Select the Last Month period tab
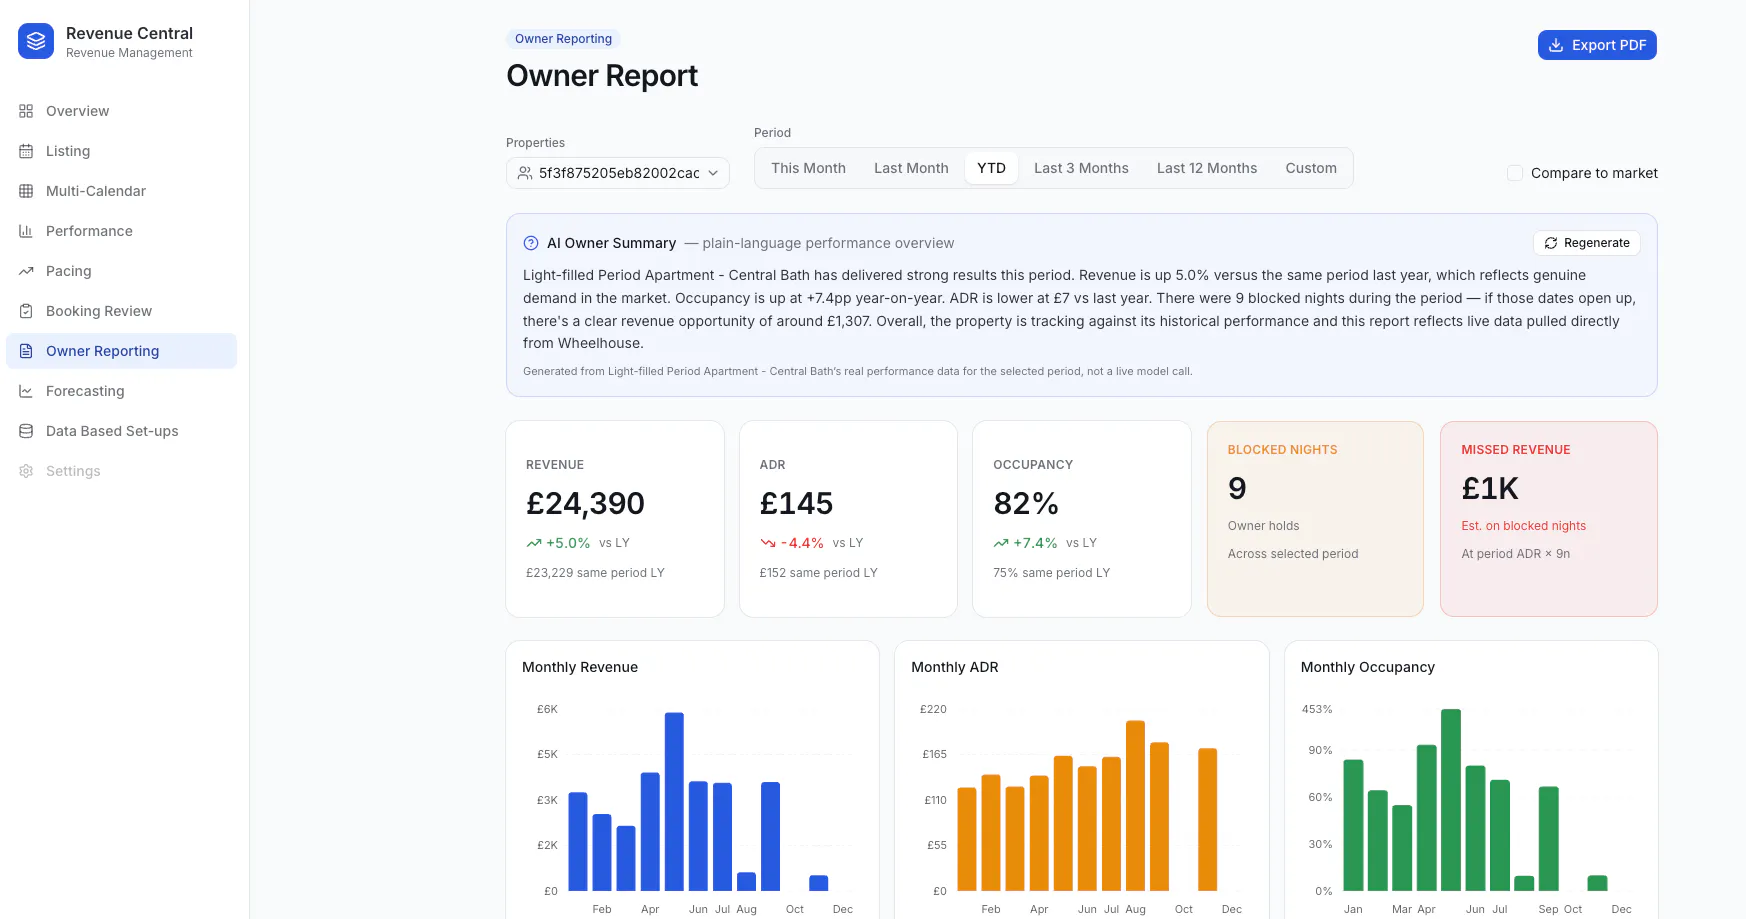The image size is (1746, 919). [x=911, y=168]
